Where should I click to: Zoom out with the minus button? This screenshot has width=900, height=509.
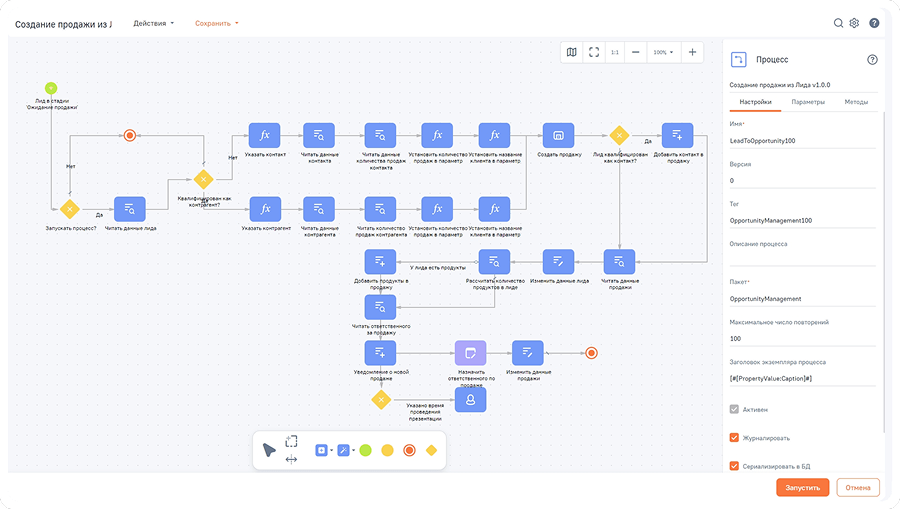tap(636, 52)
